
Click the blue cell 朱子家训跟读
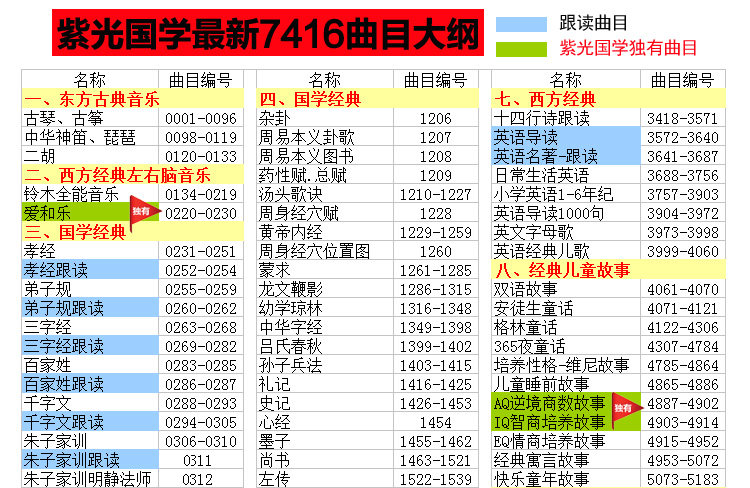(90, 460)
